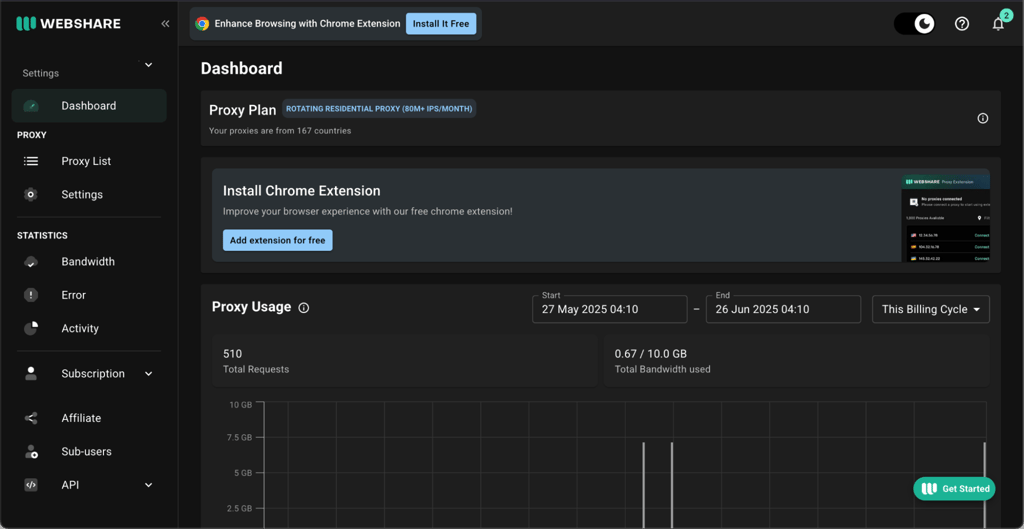Click the Dashboard gauge icon
Screen dimensions: 1024x529
click(31, 106)
